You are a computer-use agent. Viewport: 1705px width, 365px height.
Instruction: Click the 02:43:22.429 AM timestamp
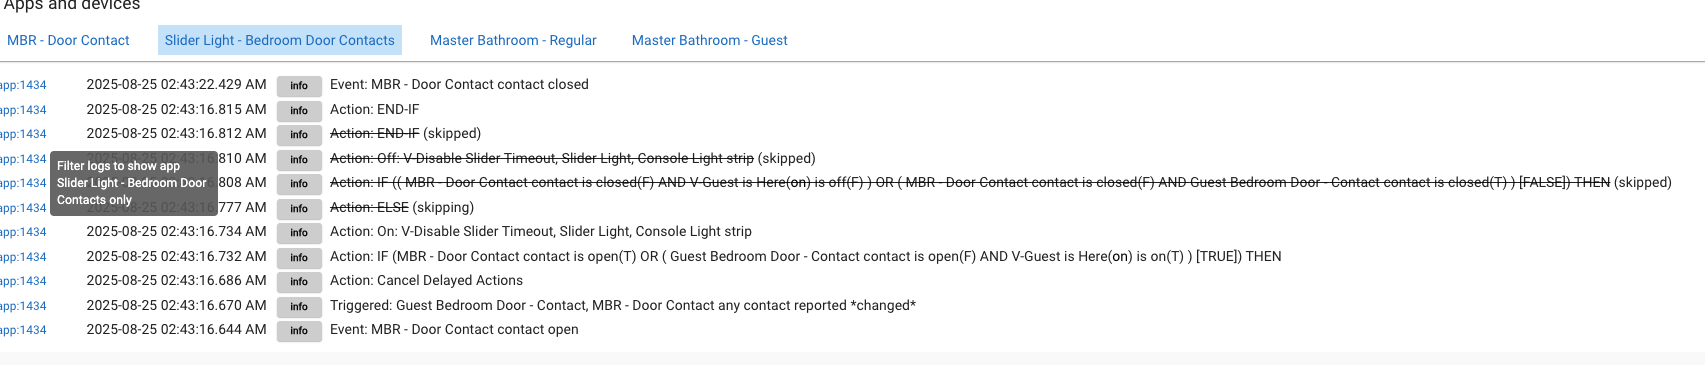[176, 85]
